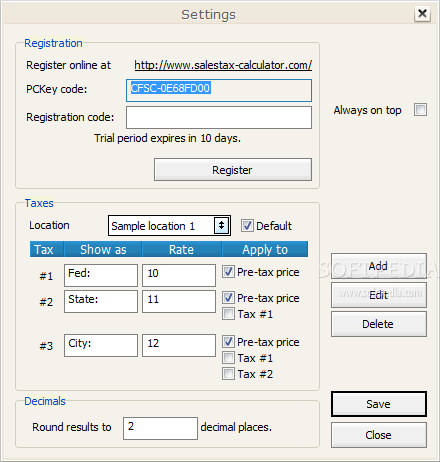Enable the Always on top checkbox
The image size is (440, 462).
(x=420, y=110)
